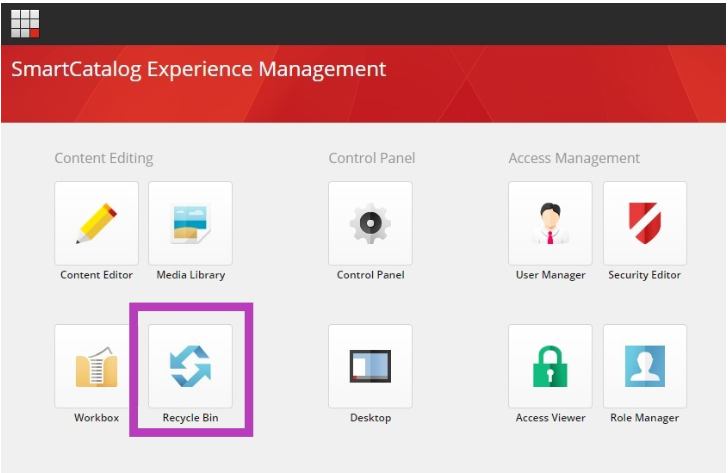Click the 'Workbox' text label

pos(97,418)
